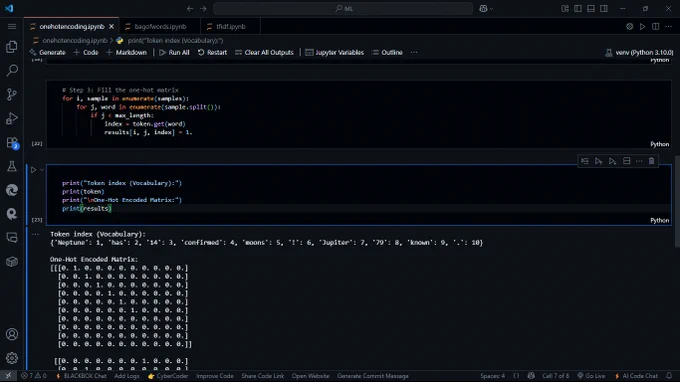The image size is (680, 382).
Task: Open the remote window indicator
Action: [x=8, y=376]
